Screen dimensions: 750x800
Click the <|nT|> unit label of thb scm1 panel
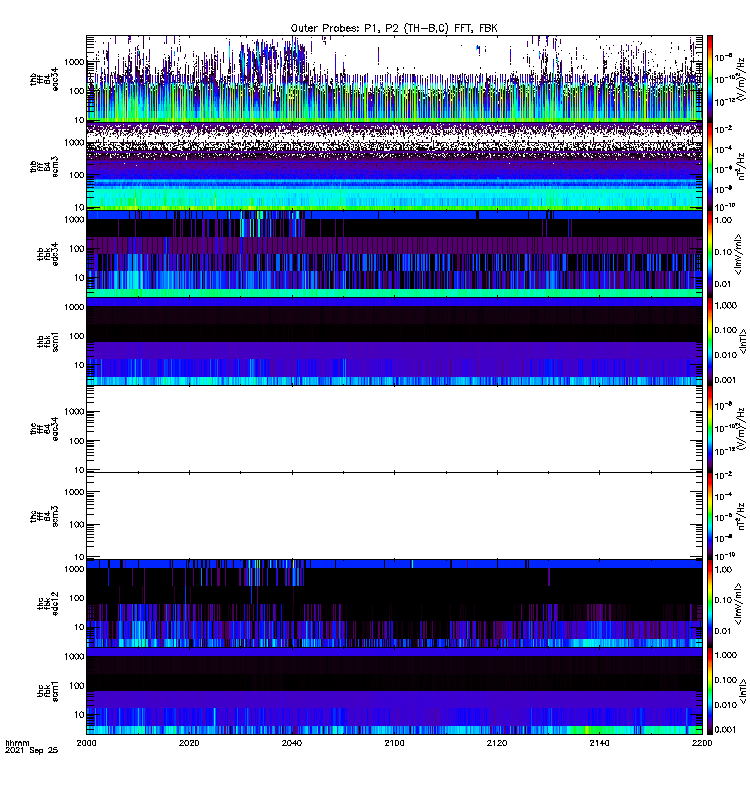point(742,341)
